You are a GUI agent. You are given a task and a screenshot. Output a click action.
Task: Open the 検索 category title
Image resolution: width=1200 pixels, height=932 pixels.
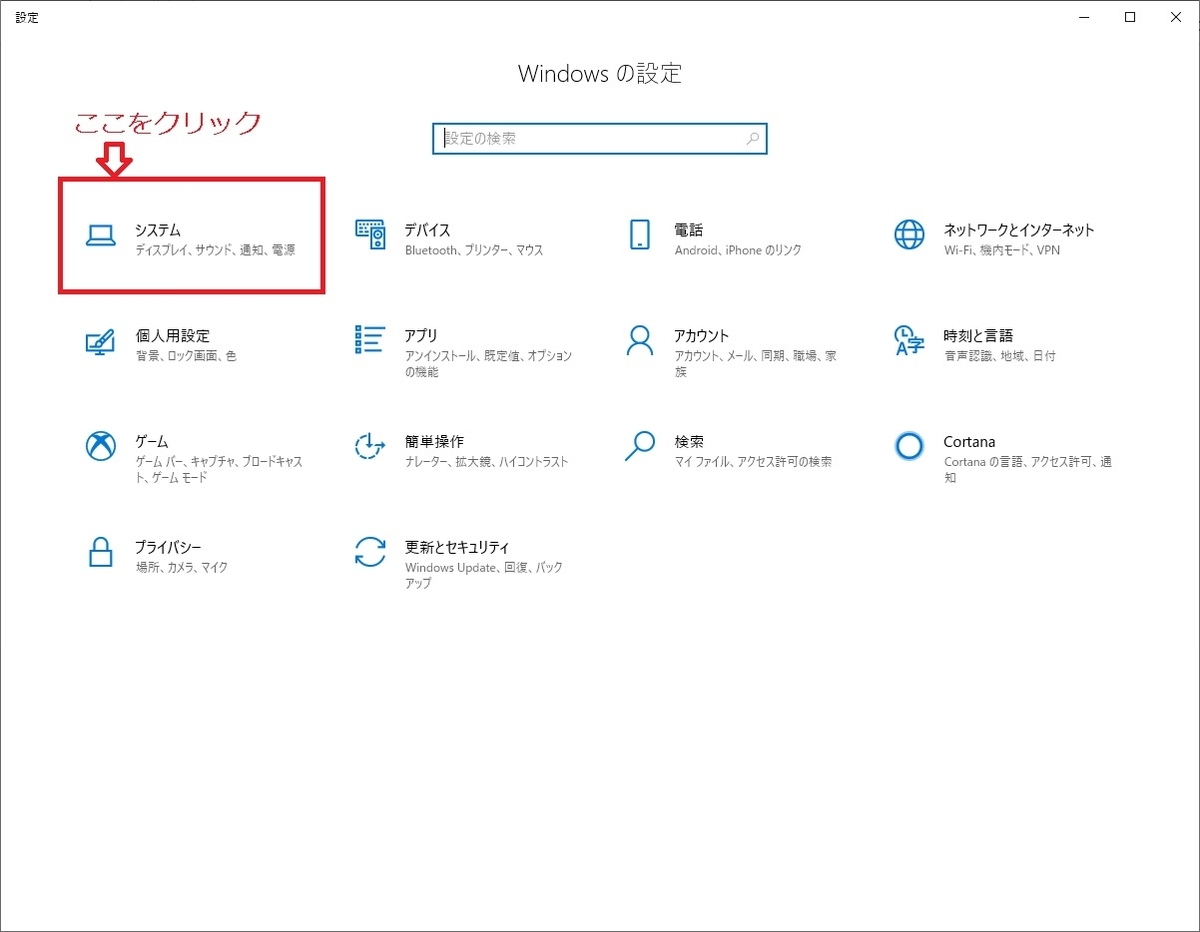coord(689,442)
